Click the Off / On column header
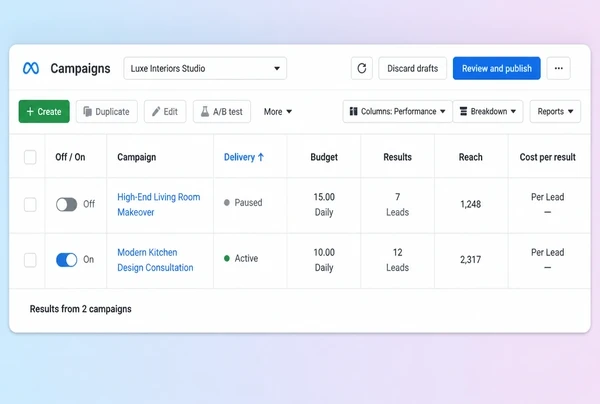600x404 pixels. coord(70,157)
